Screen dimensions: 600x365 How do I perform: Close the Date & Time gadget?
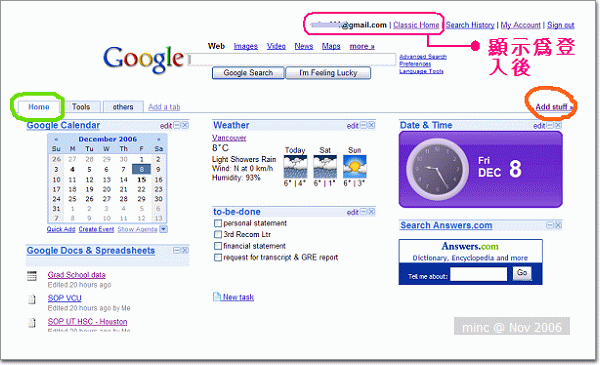coord(558,125)
